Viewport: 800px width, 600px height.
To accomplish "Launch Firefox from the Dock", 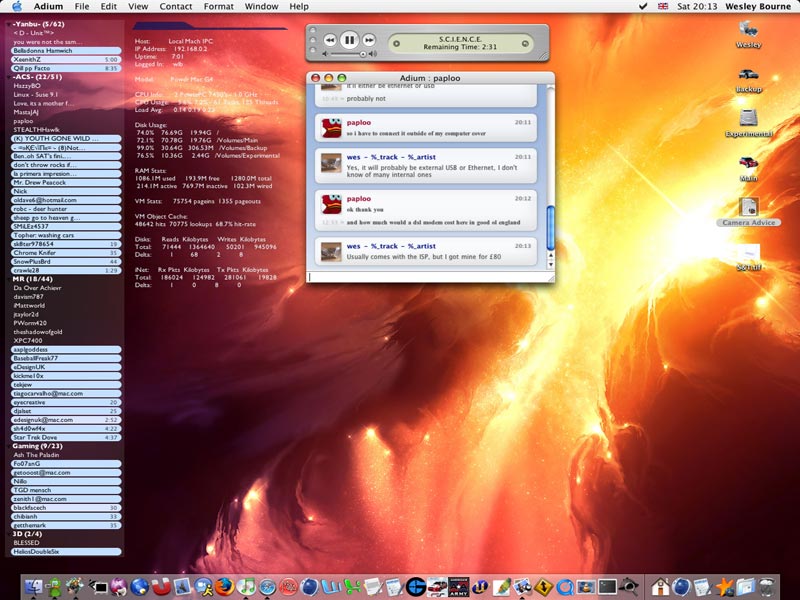I will (x=224, y=586).
